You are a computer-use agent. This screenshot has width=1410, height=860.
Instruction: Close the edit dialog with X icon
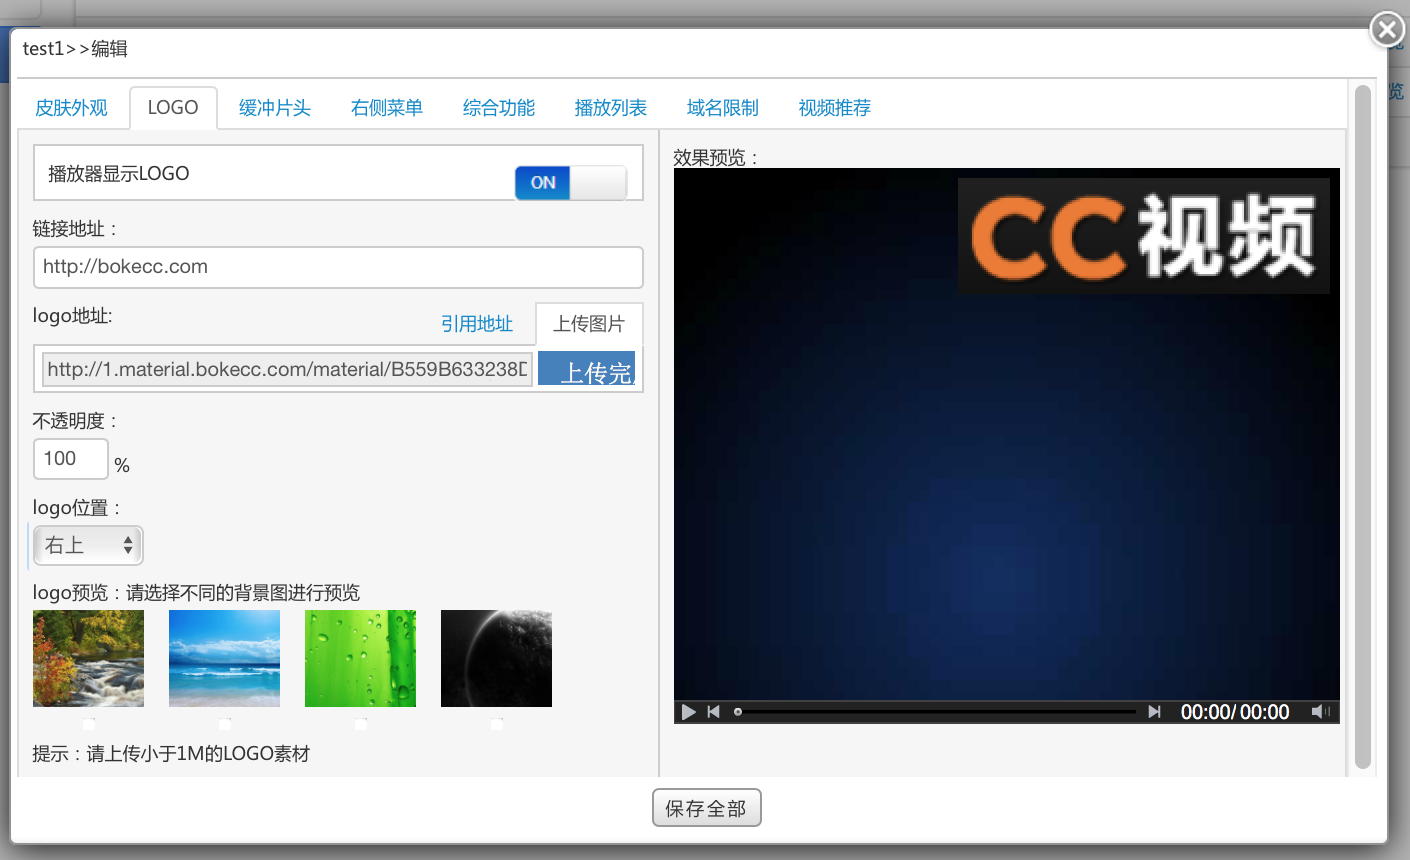(1386, 31)
